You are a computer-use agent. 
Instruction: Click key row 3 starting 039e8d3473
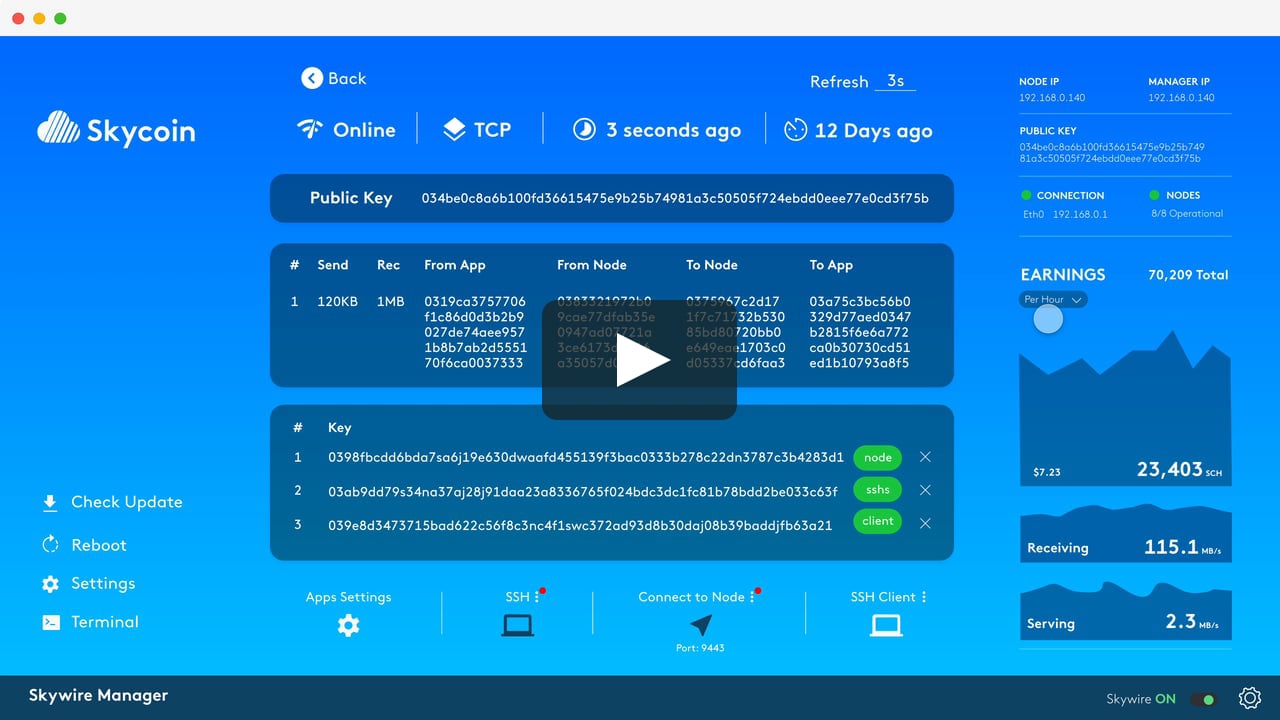click(580, 525)
